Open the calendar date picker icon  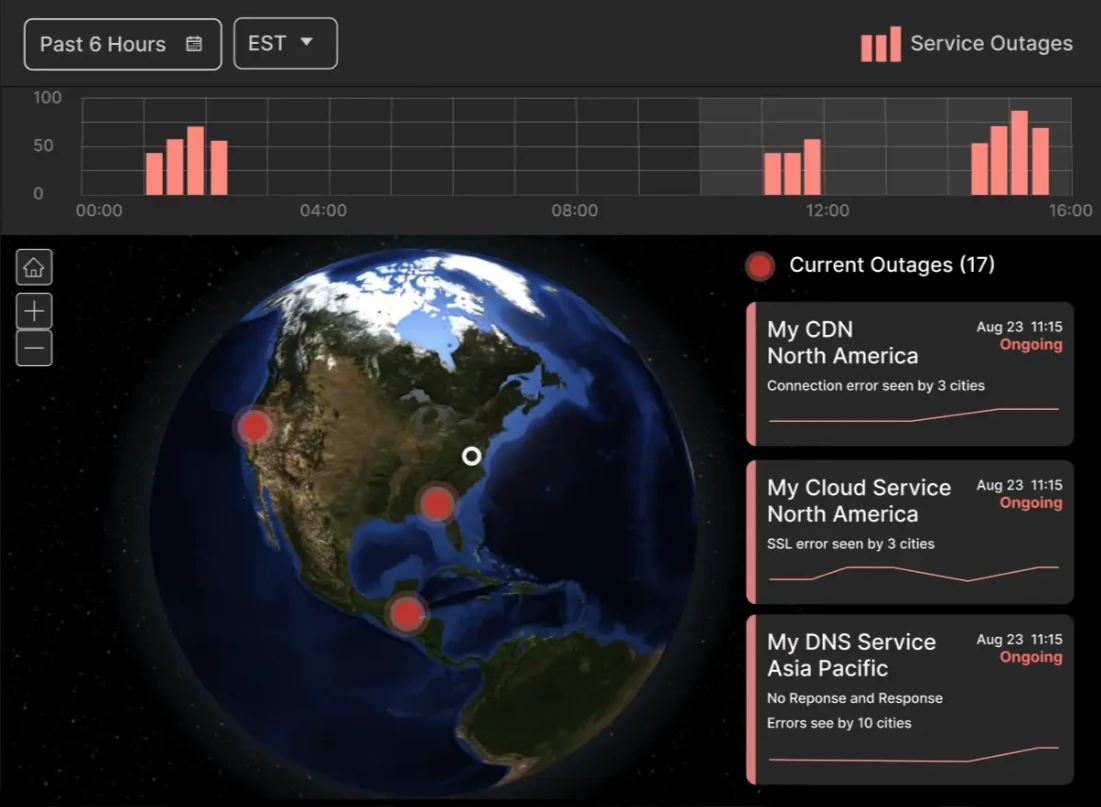194,44
